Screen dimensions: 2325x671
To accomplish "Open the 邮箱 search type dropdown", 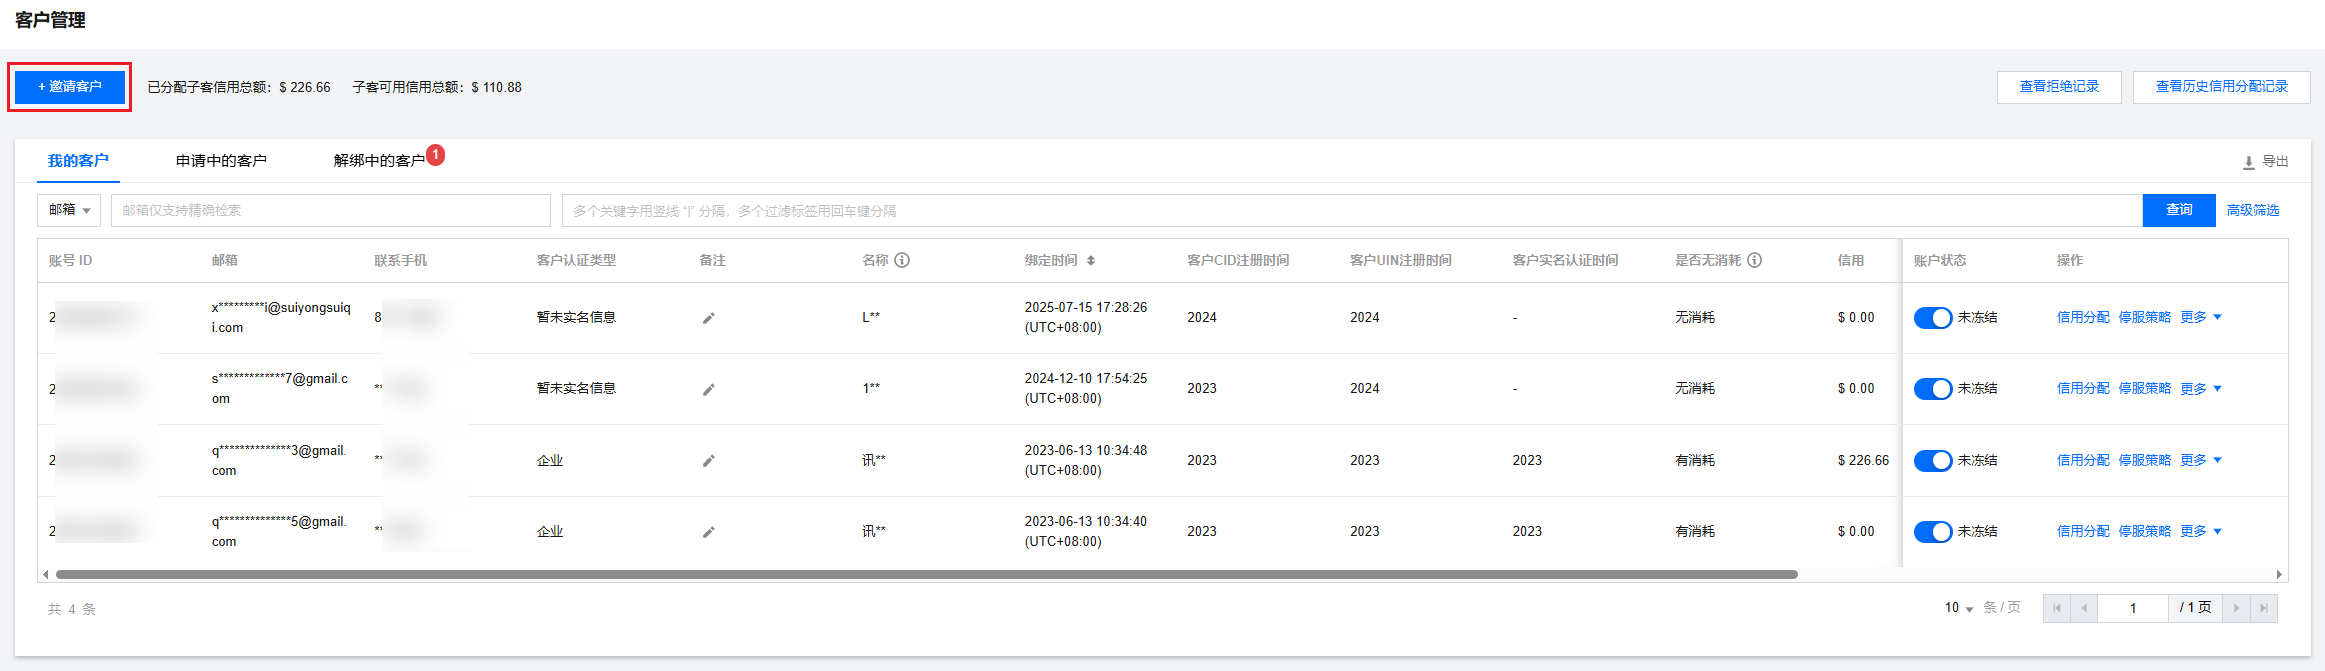I will [69, 210].
